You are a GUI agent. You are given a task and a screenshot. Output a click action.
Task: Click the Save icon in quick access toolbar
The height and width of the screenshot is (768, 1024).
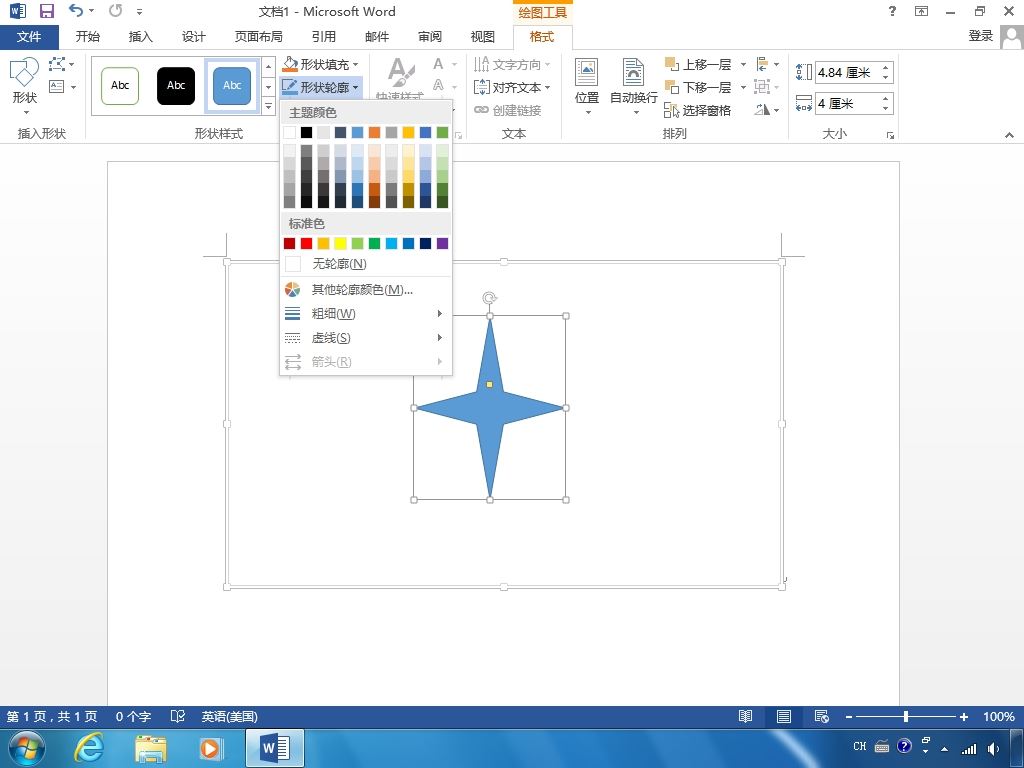[x=47, y=12]
